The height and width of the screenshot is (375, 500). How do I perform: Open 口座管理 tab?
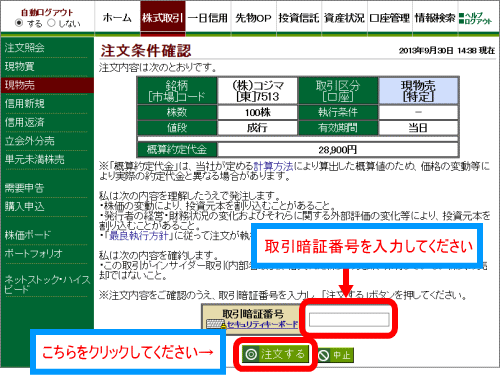pyautogui.click(x=390, y=18)
